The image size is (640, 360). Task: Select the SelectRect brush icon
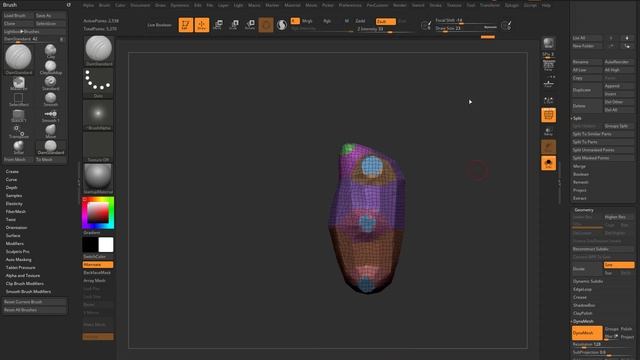18,99
